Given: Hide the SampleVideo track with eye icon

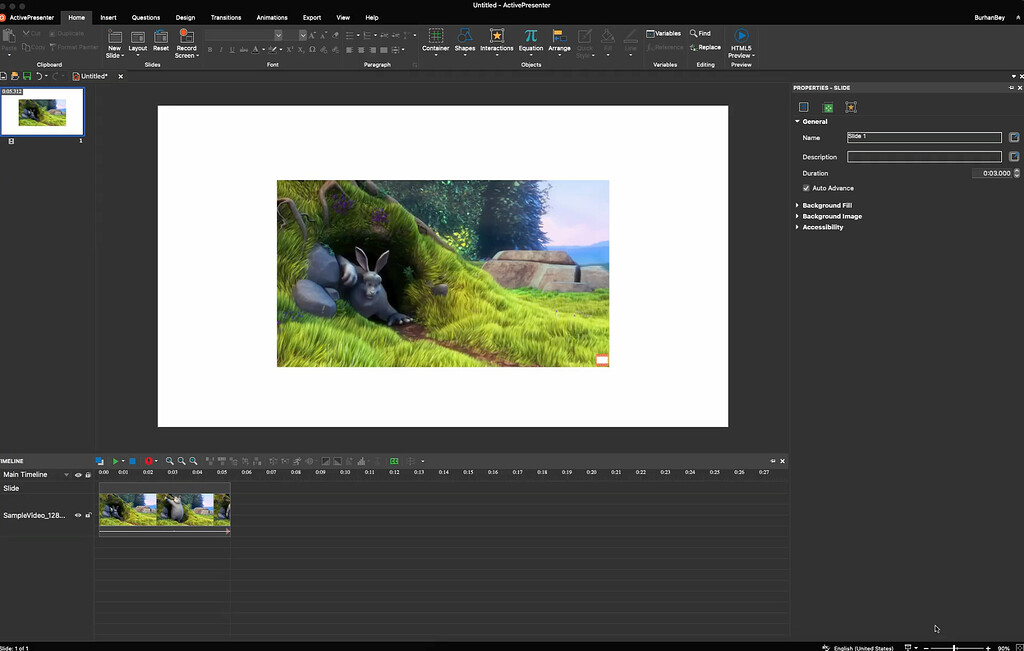Looking at the screenshot, I should pos(78,515).
